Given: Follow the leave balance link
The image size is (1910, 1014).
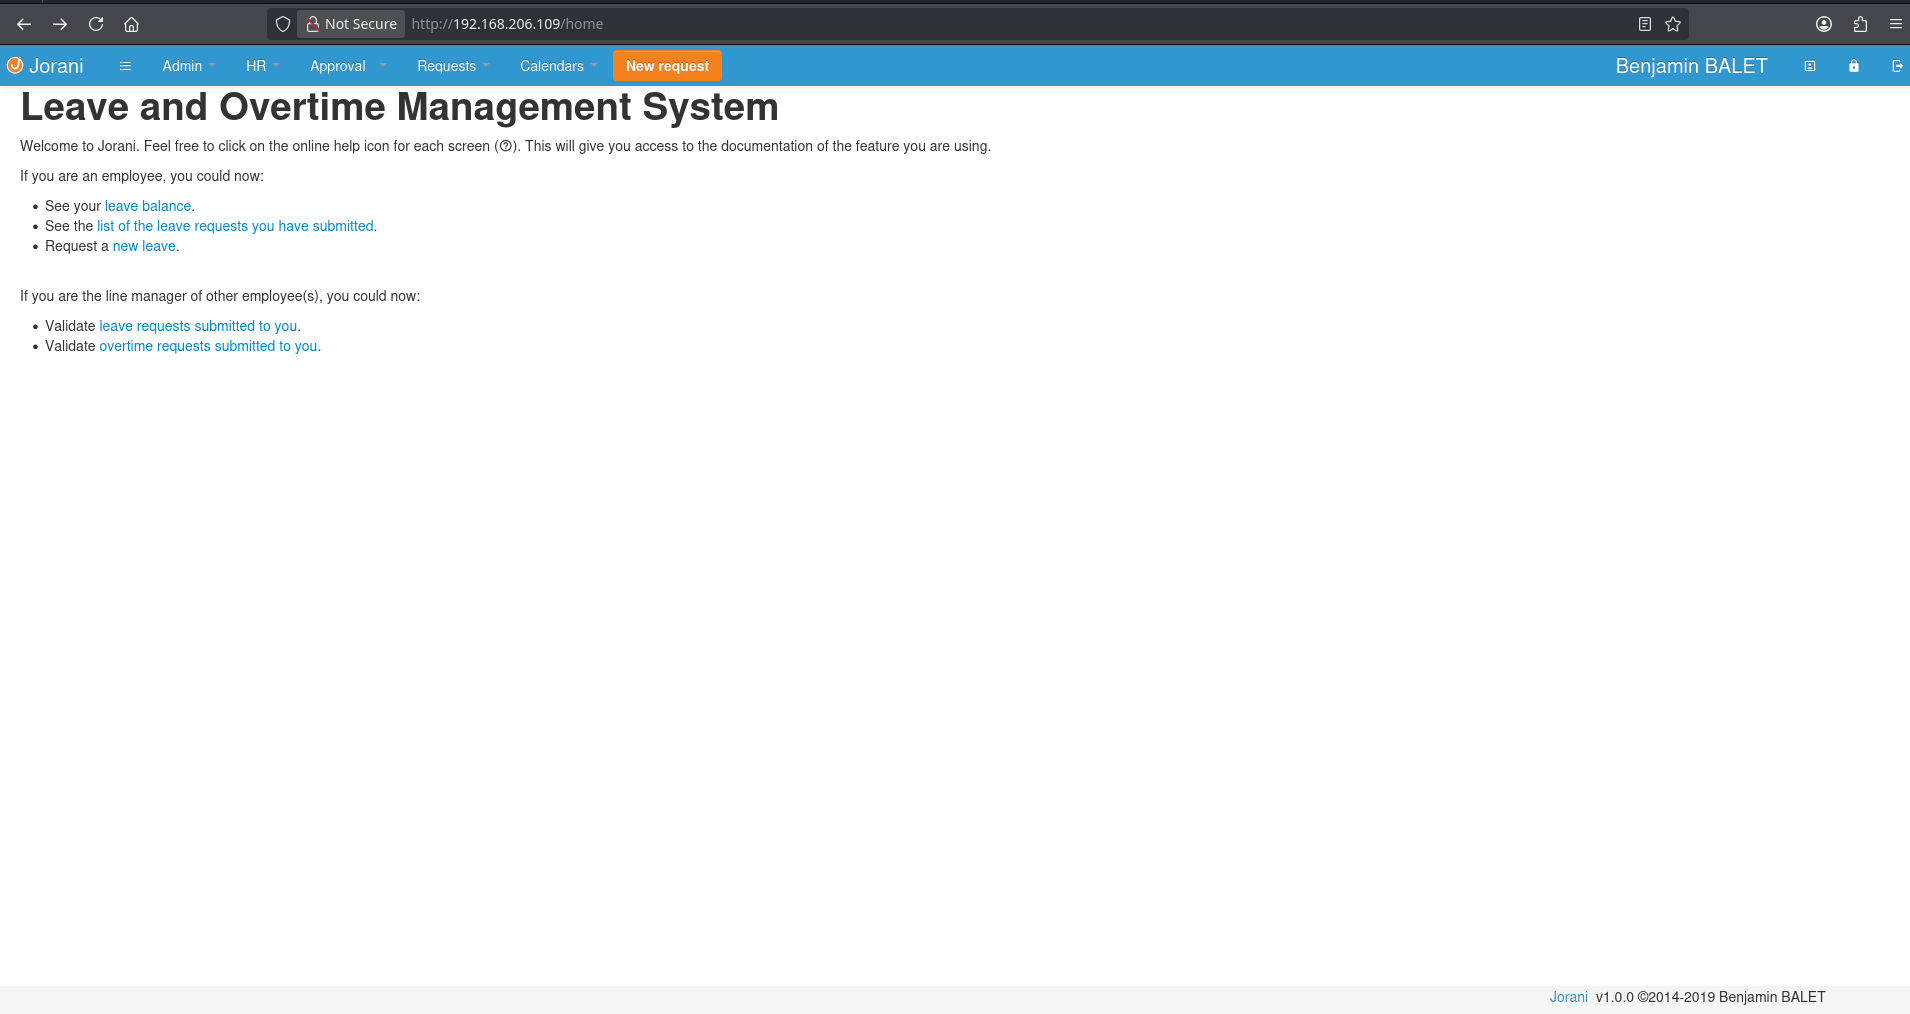Looking at the screenshot, I should pos(148,206).
